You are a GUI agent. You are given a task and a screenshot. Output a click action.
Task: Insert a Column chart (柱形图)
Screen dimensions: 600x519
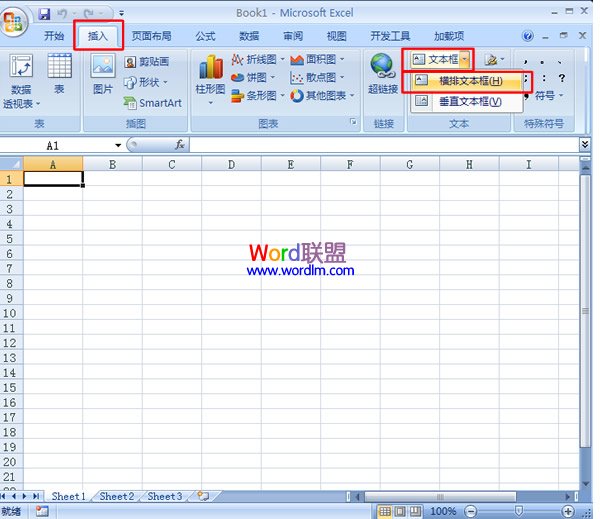point(210,80)
